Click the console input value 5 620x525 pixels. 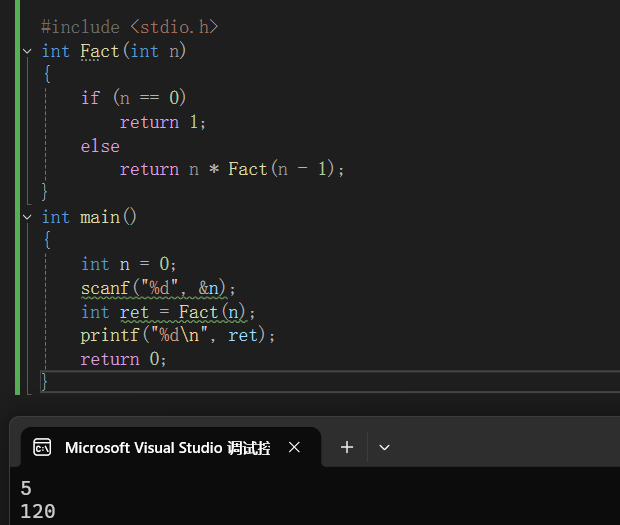click(26, 488)
